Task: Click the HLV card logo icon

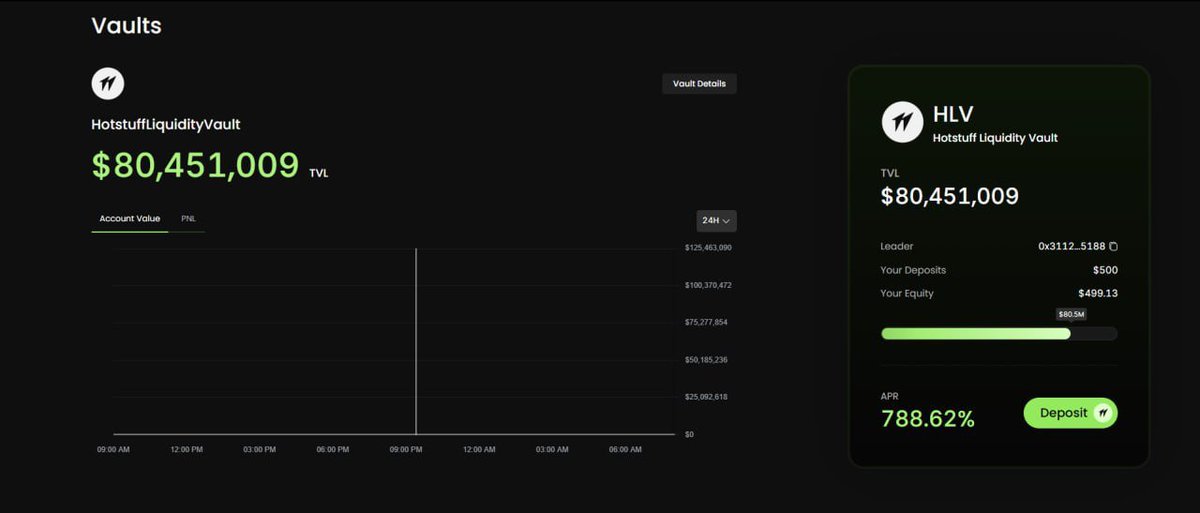Action: pos(902,122)
